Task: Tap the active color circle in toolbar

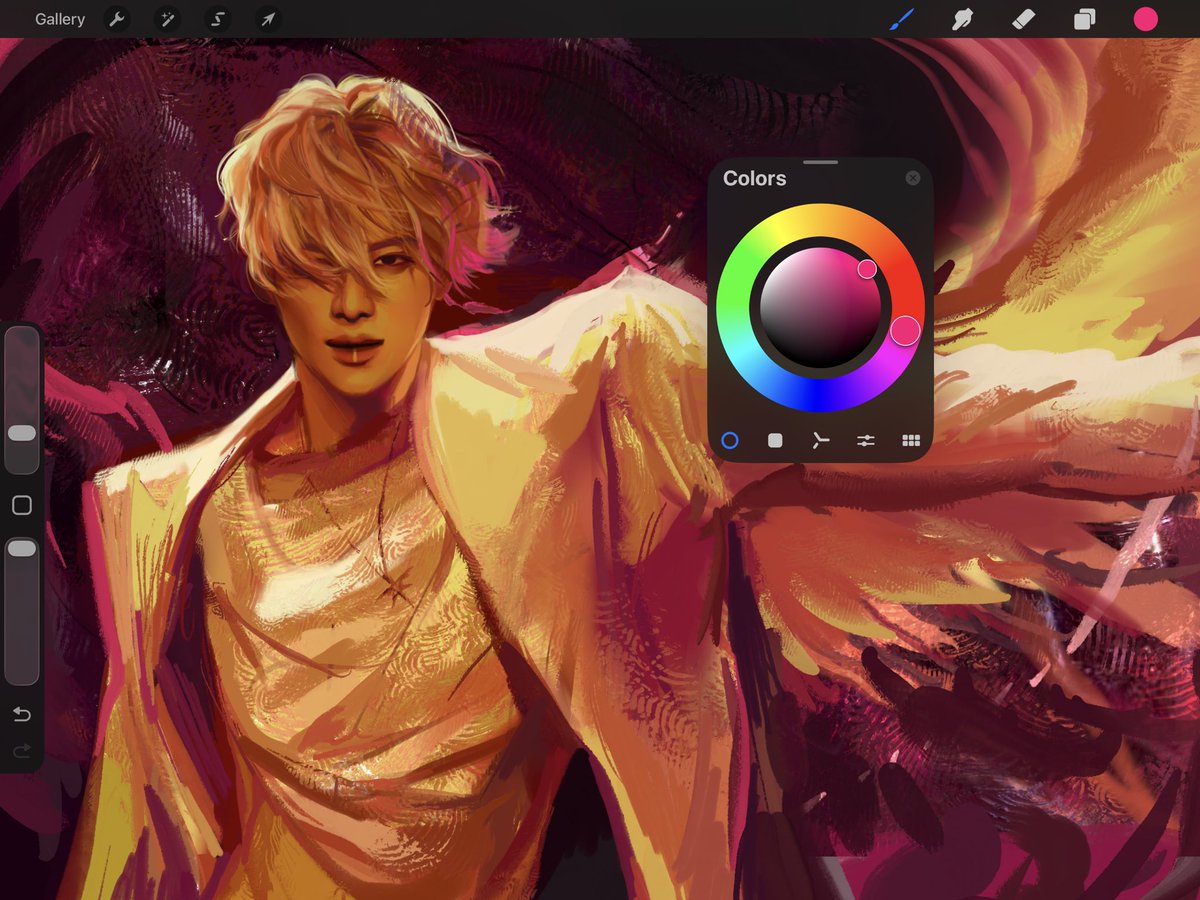Action: 1145,19
